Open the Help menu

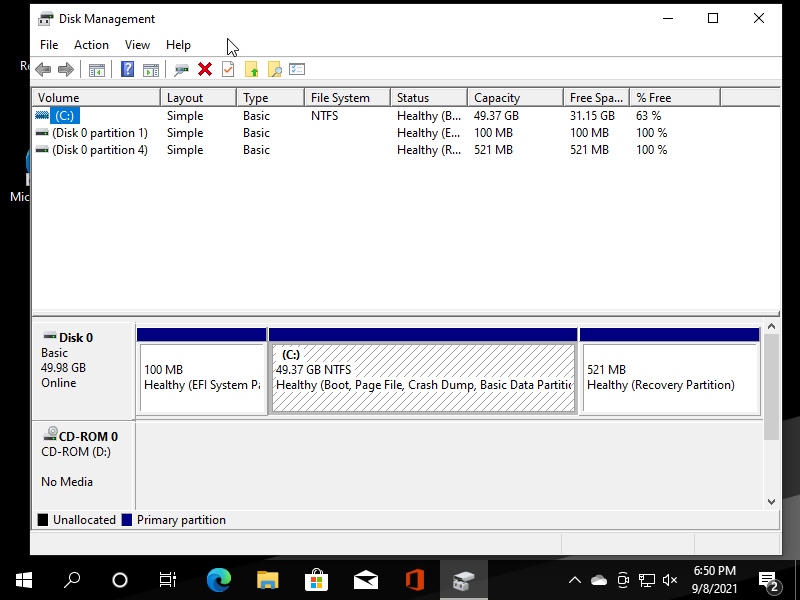coord(178,45)
